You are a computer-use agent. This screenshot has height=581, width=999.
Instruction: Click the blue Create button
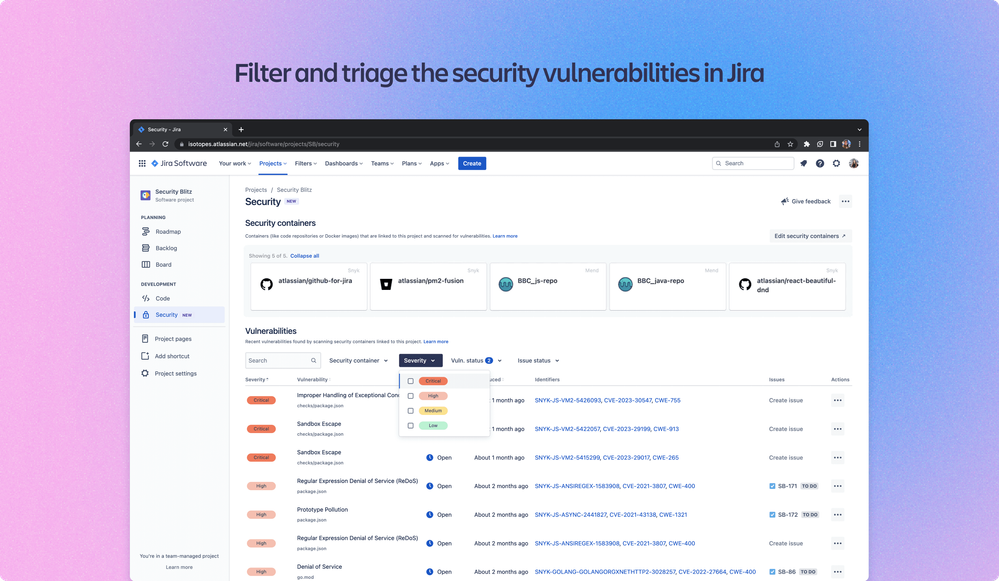pos(471,163)
